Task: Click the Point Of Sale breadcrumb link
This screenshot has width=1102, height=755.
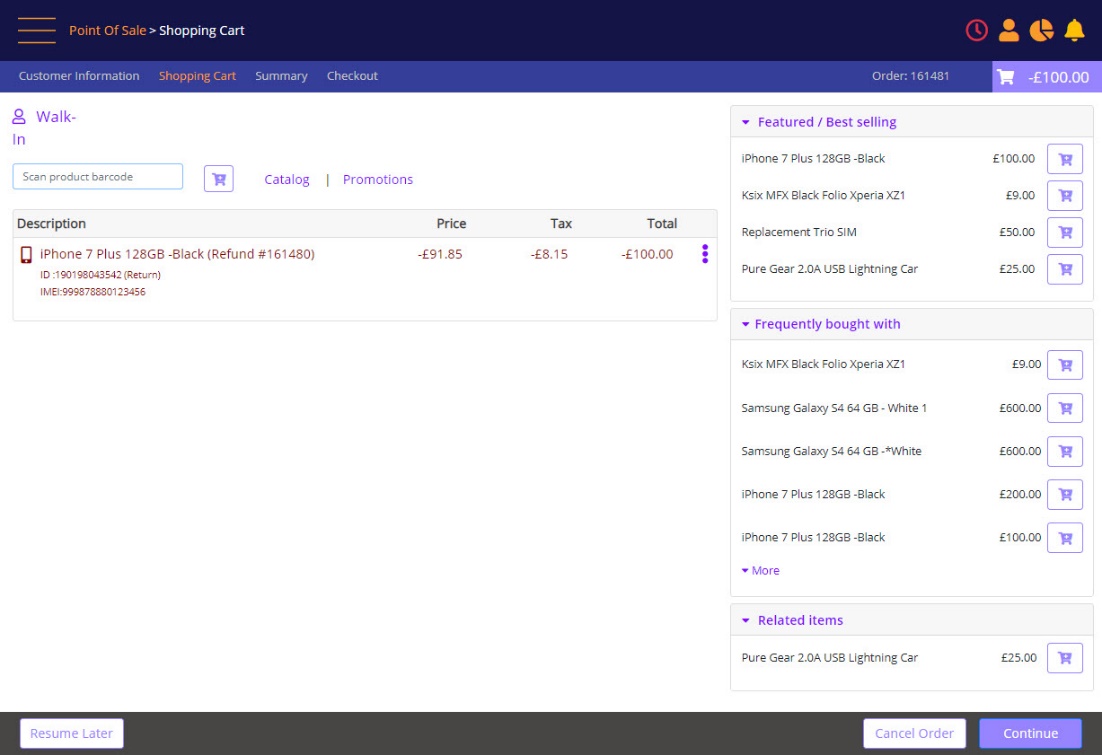Action: tap(108, 30)
